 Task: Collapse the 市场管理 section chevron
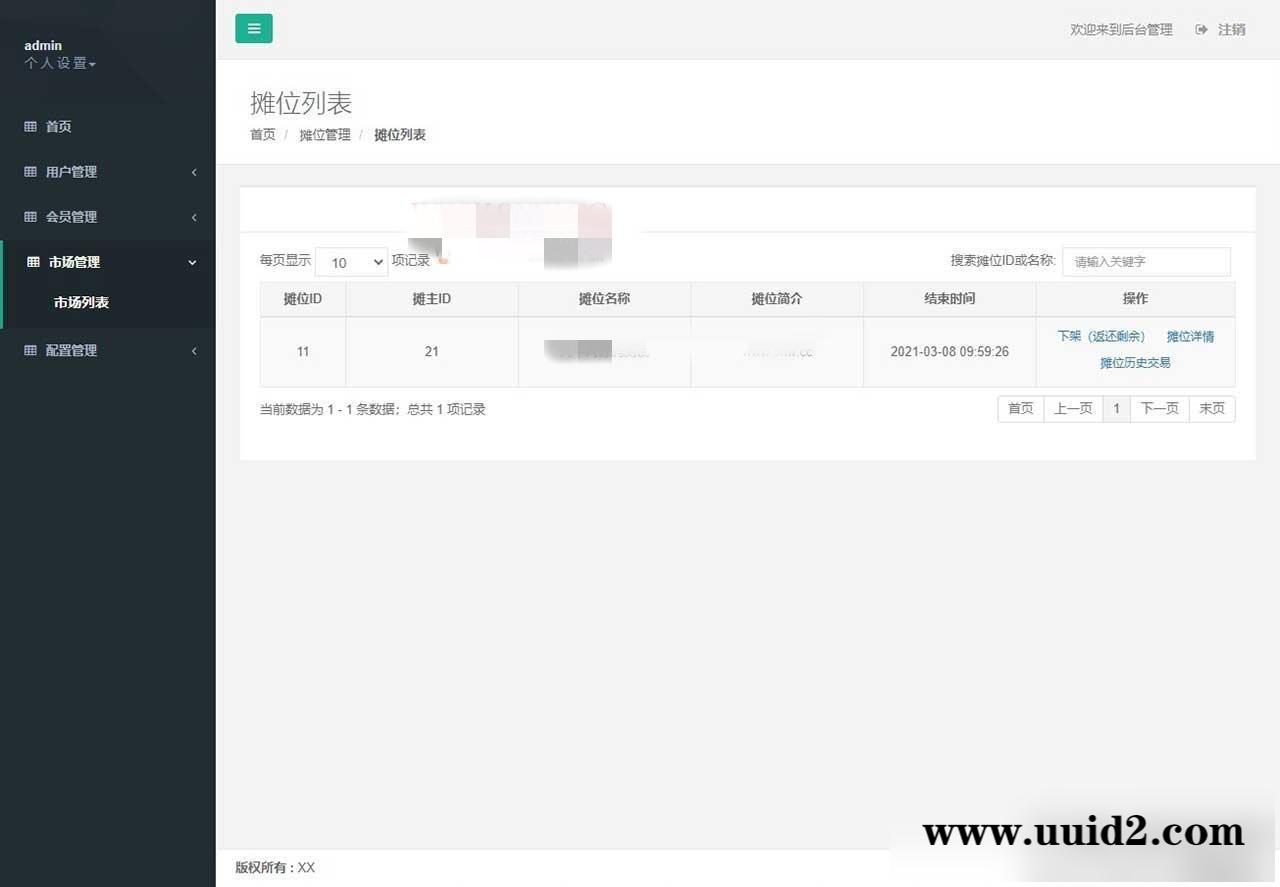coord(192,262)
